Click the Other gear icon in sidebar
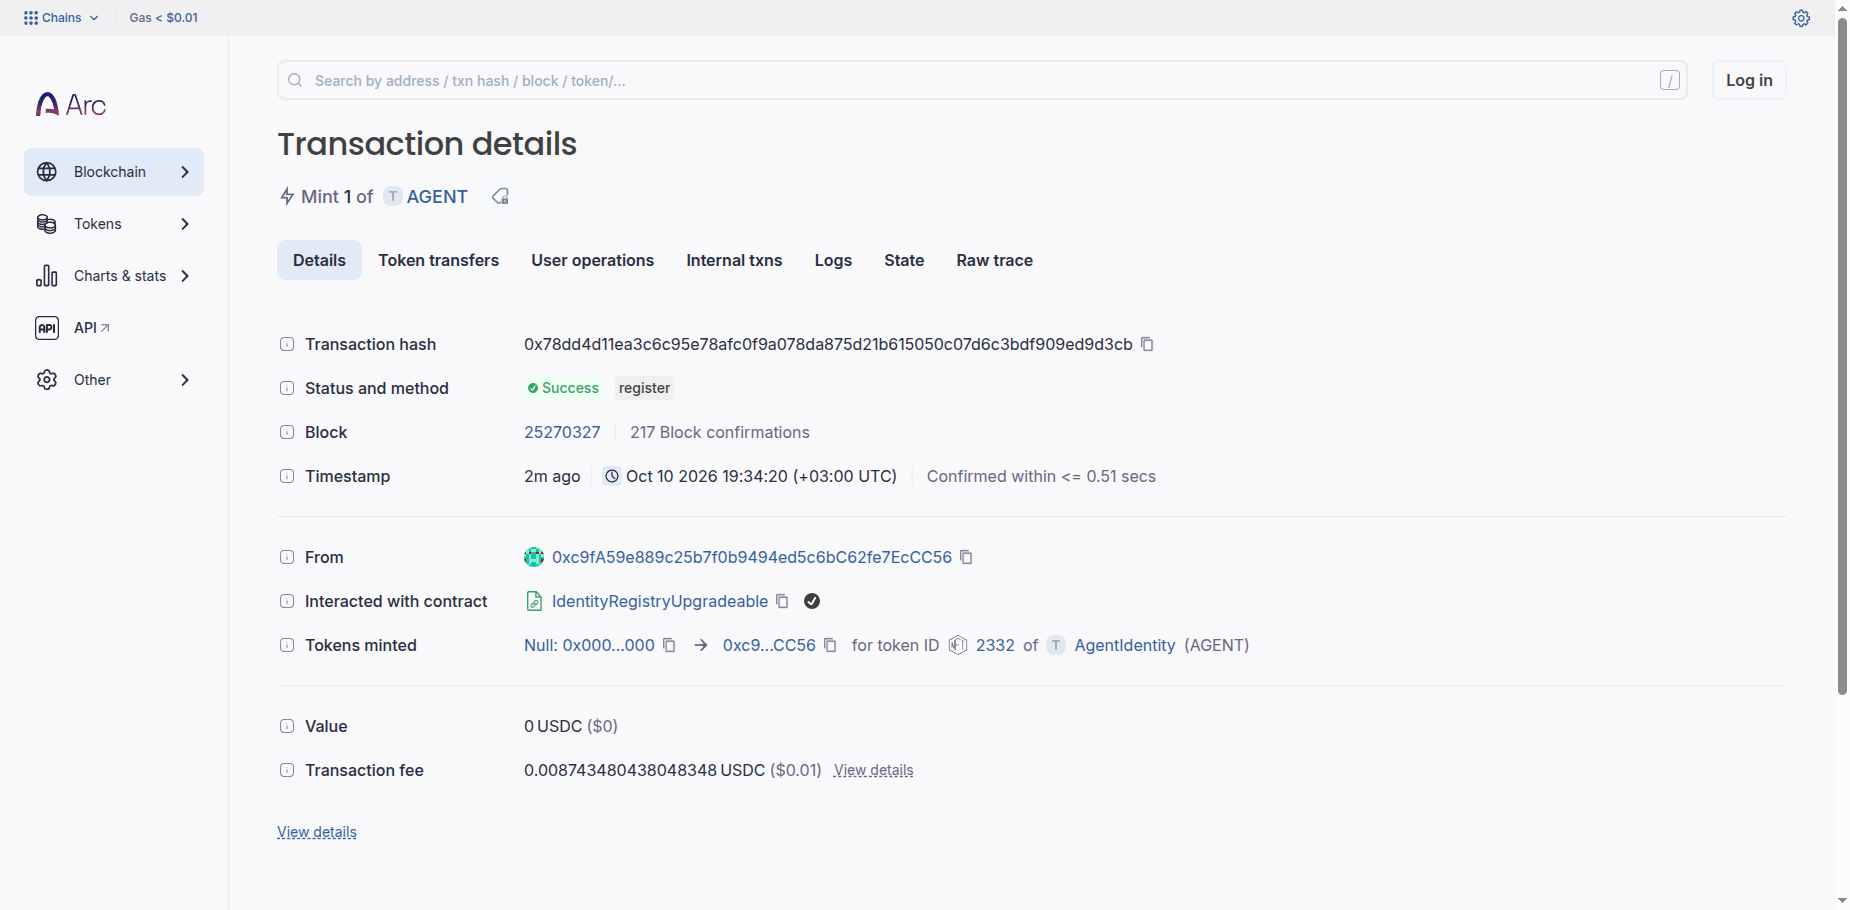The image size is (1850, 910). click(x=47, y=380)
